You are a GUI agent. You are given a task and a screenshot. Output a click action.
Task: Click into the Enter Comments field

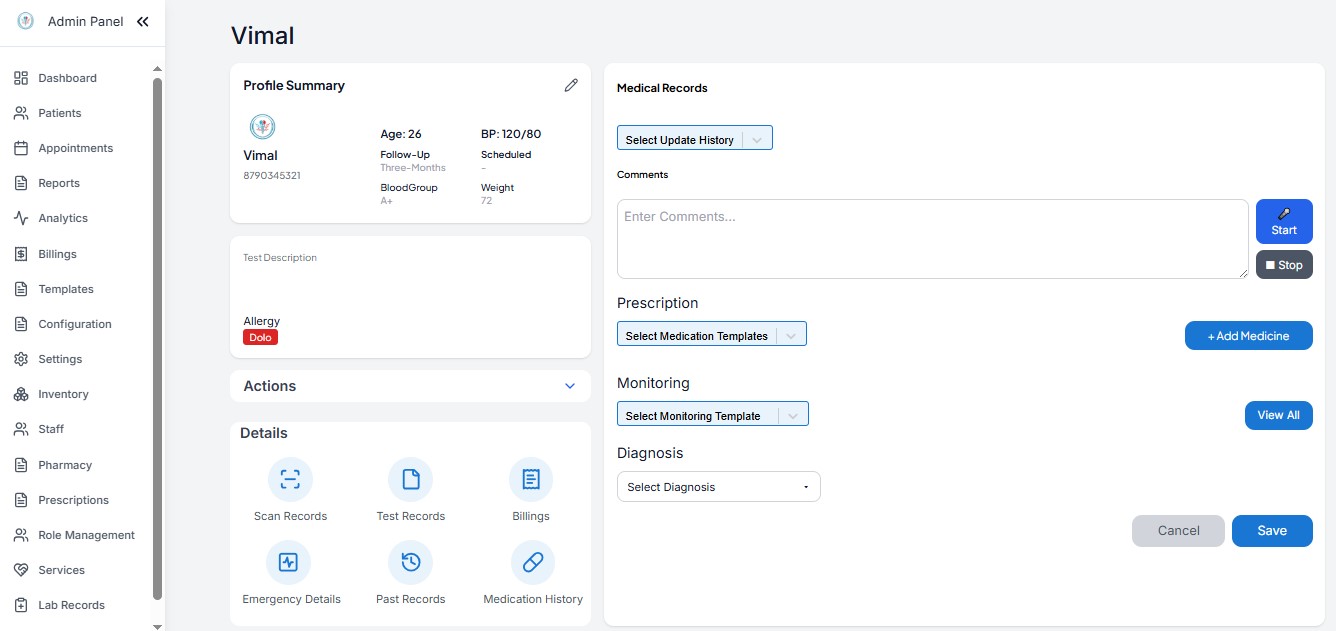point(932,239)
